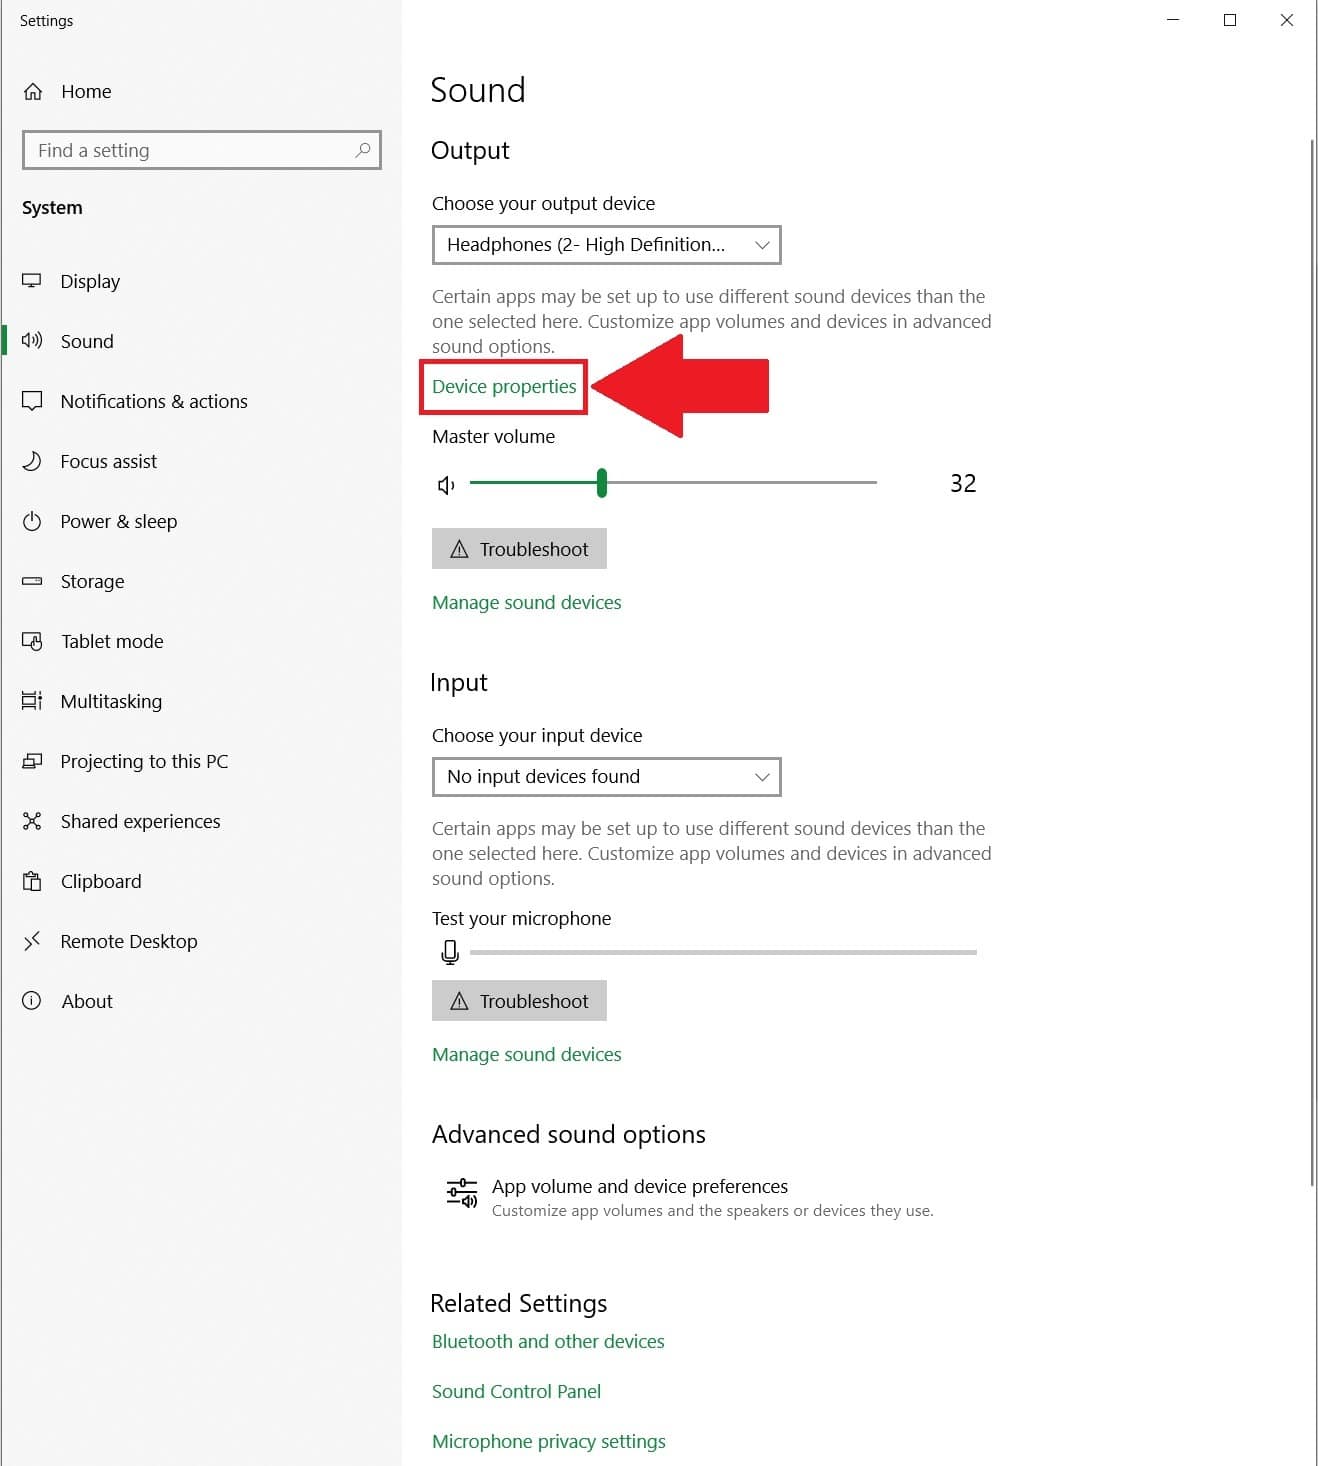The height and width of the screenshot is (1466, 1318).
Task: Click the Find a setting search box
Action: 190,150
